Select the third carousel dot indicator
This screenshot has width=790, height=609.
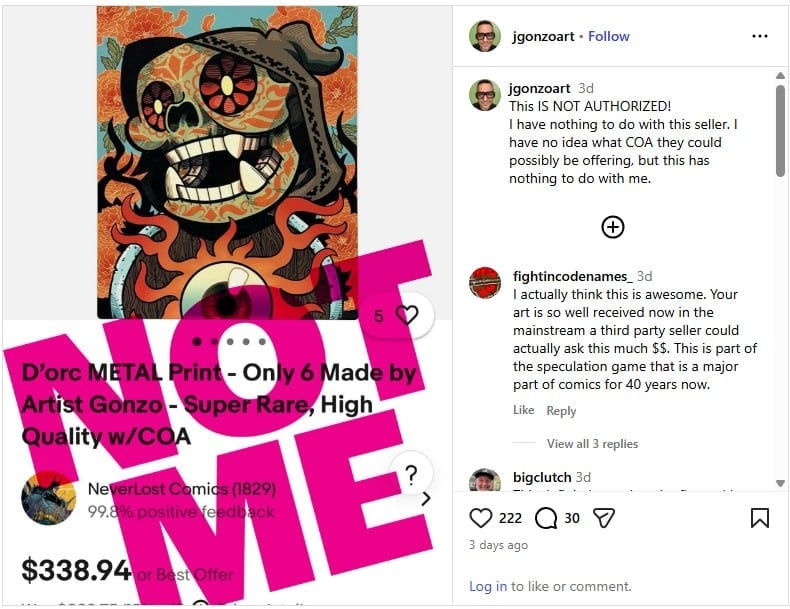coord(230,342)
